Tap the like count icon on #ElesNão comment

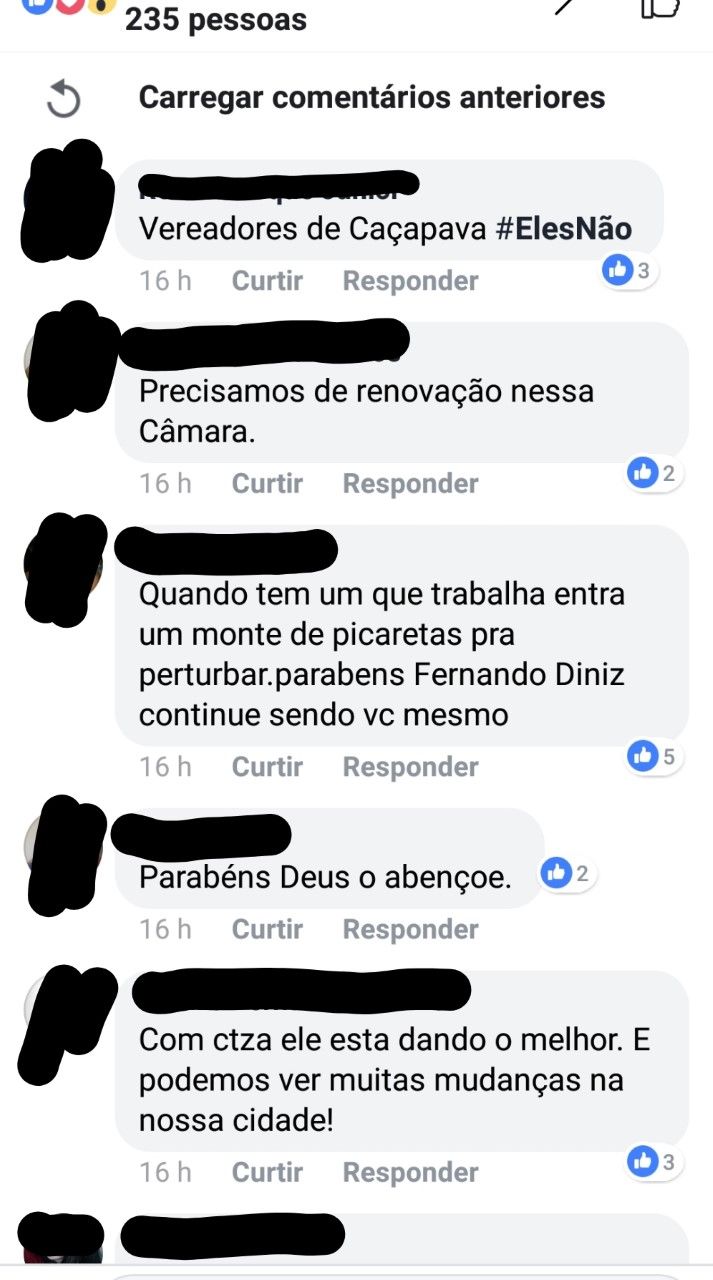tap(630, 270)
